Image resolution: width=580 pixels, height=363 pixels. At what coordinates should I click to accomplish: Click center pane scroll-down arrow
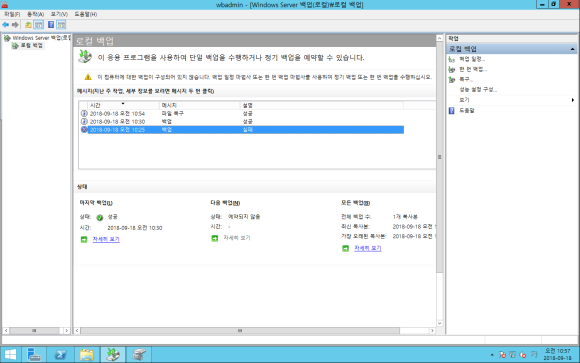pyautogui.click(x=439, y=323)
